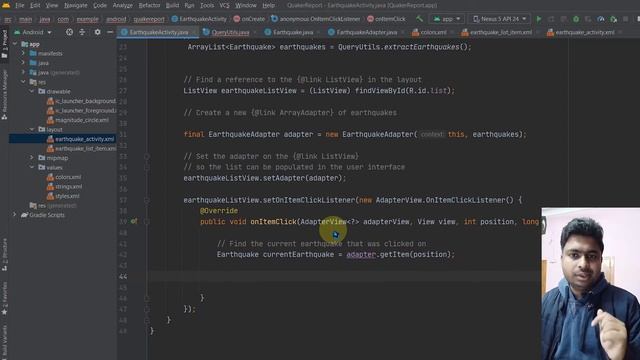The height and width of the screenshot is (360, 640).
Task: Open the Resource Manager sidebar tab
Action: tap(4, 94)
